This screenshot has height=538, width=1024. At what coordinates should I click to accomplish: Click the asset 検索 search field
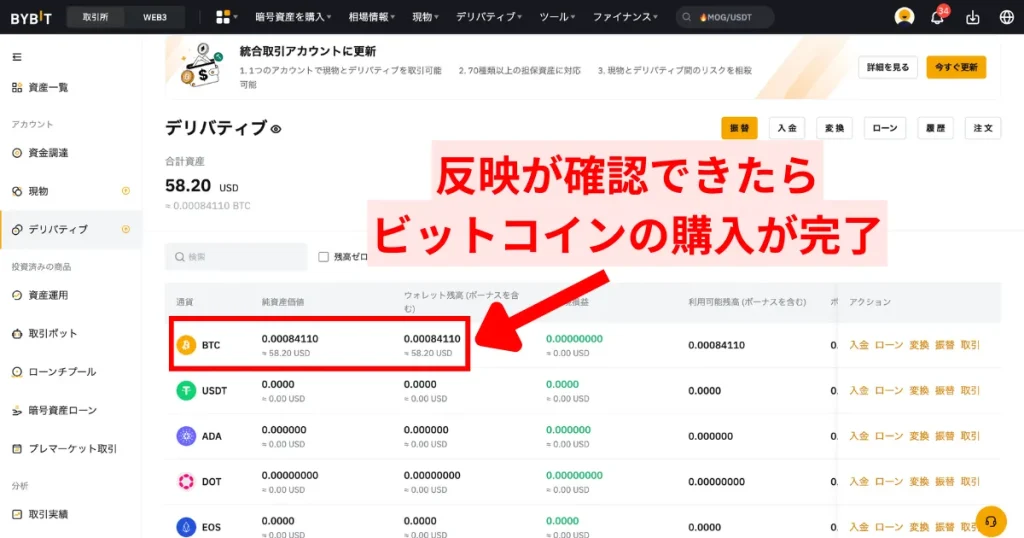tap(236, 257)
